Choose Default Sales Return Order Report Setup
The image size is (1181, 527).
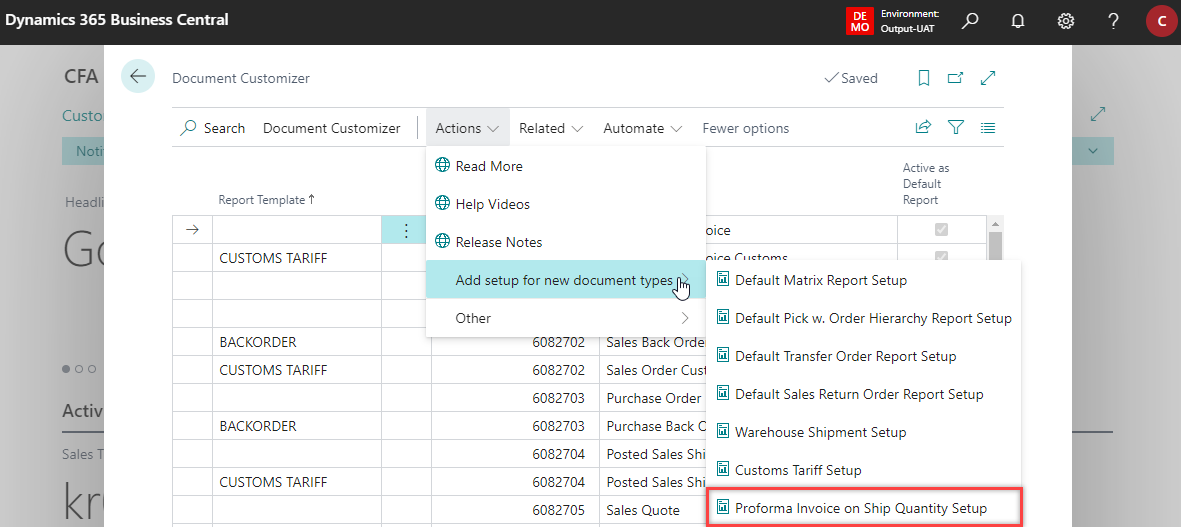pos(864,394)
